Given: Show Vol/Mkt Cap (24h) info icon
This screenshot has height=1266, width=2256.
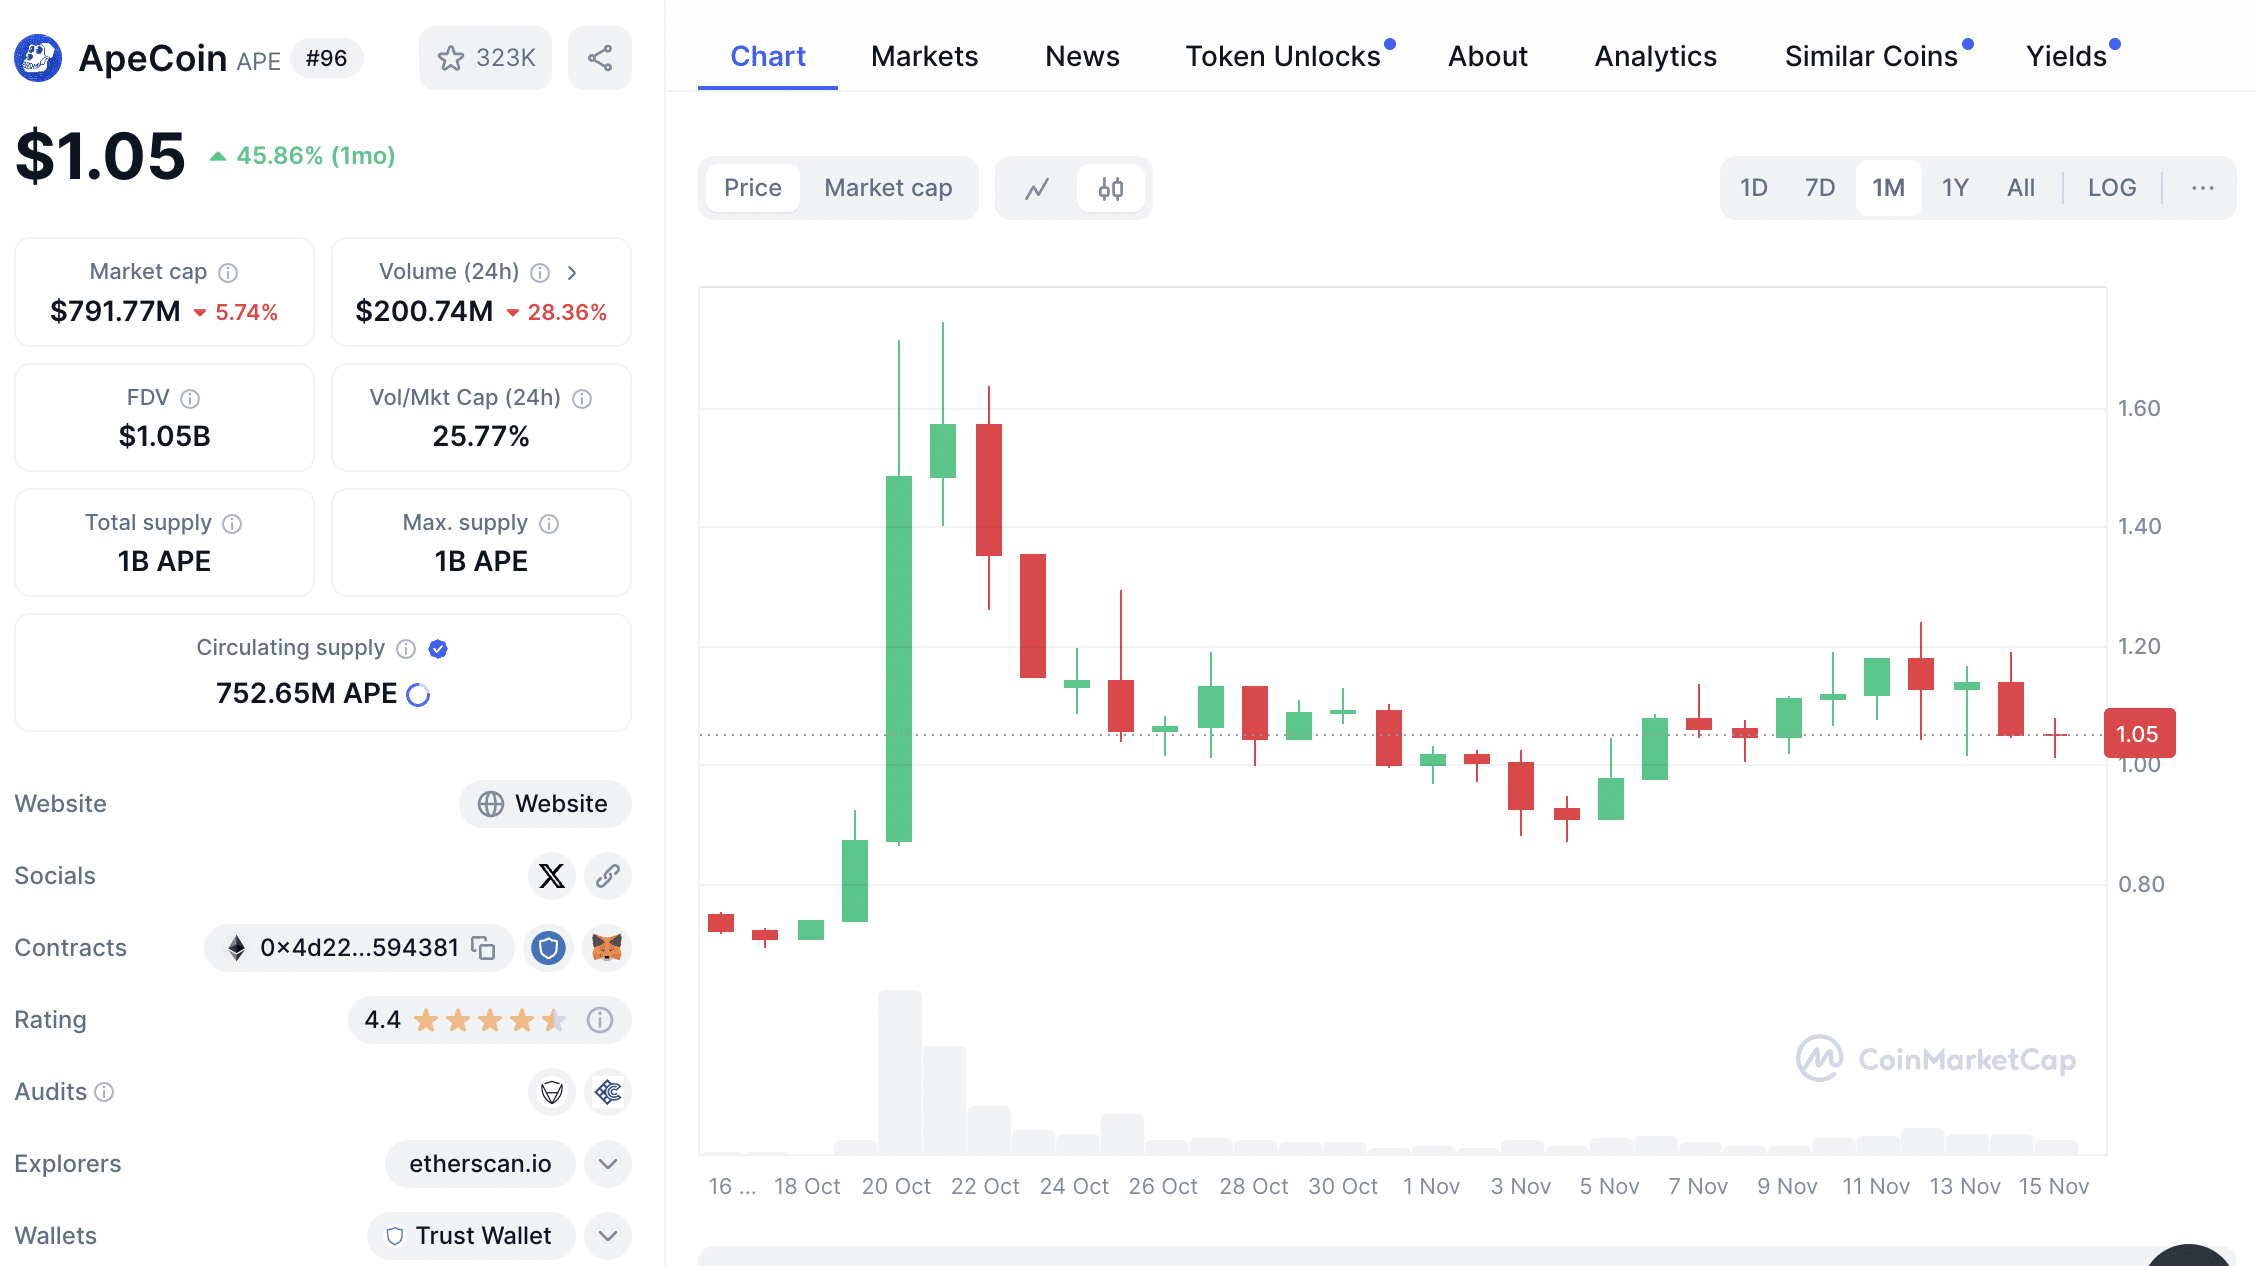Looking at the screenshot, I should tap(582, 398).
